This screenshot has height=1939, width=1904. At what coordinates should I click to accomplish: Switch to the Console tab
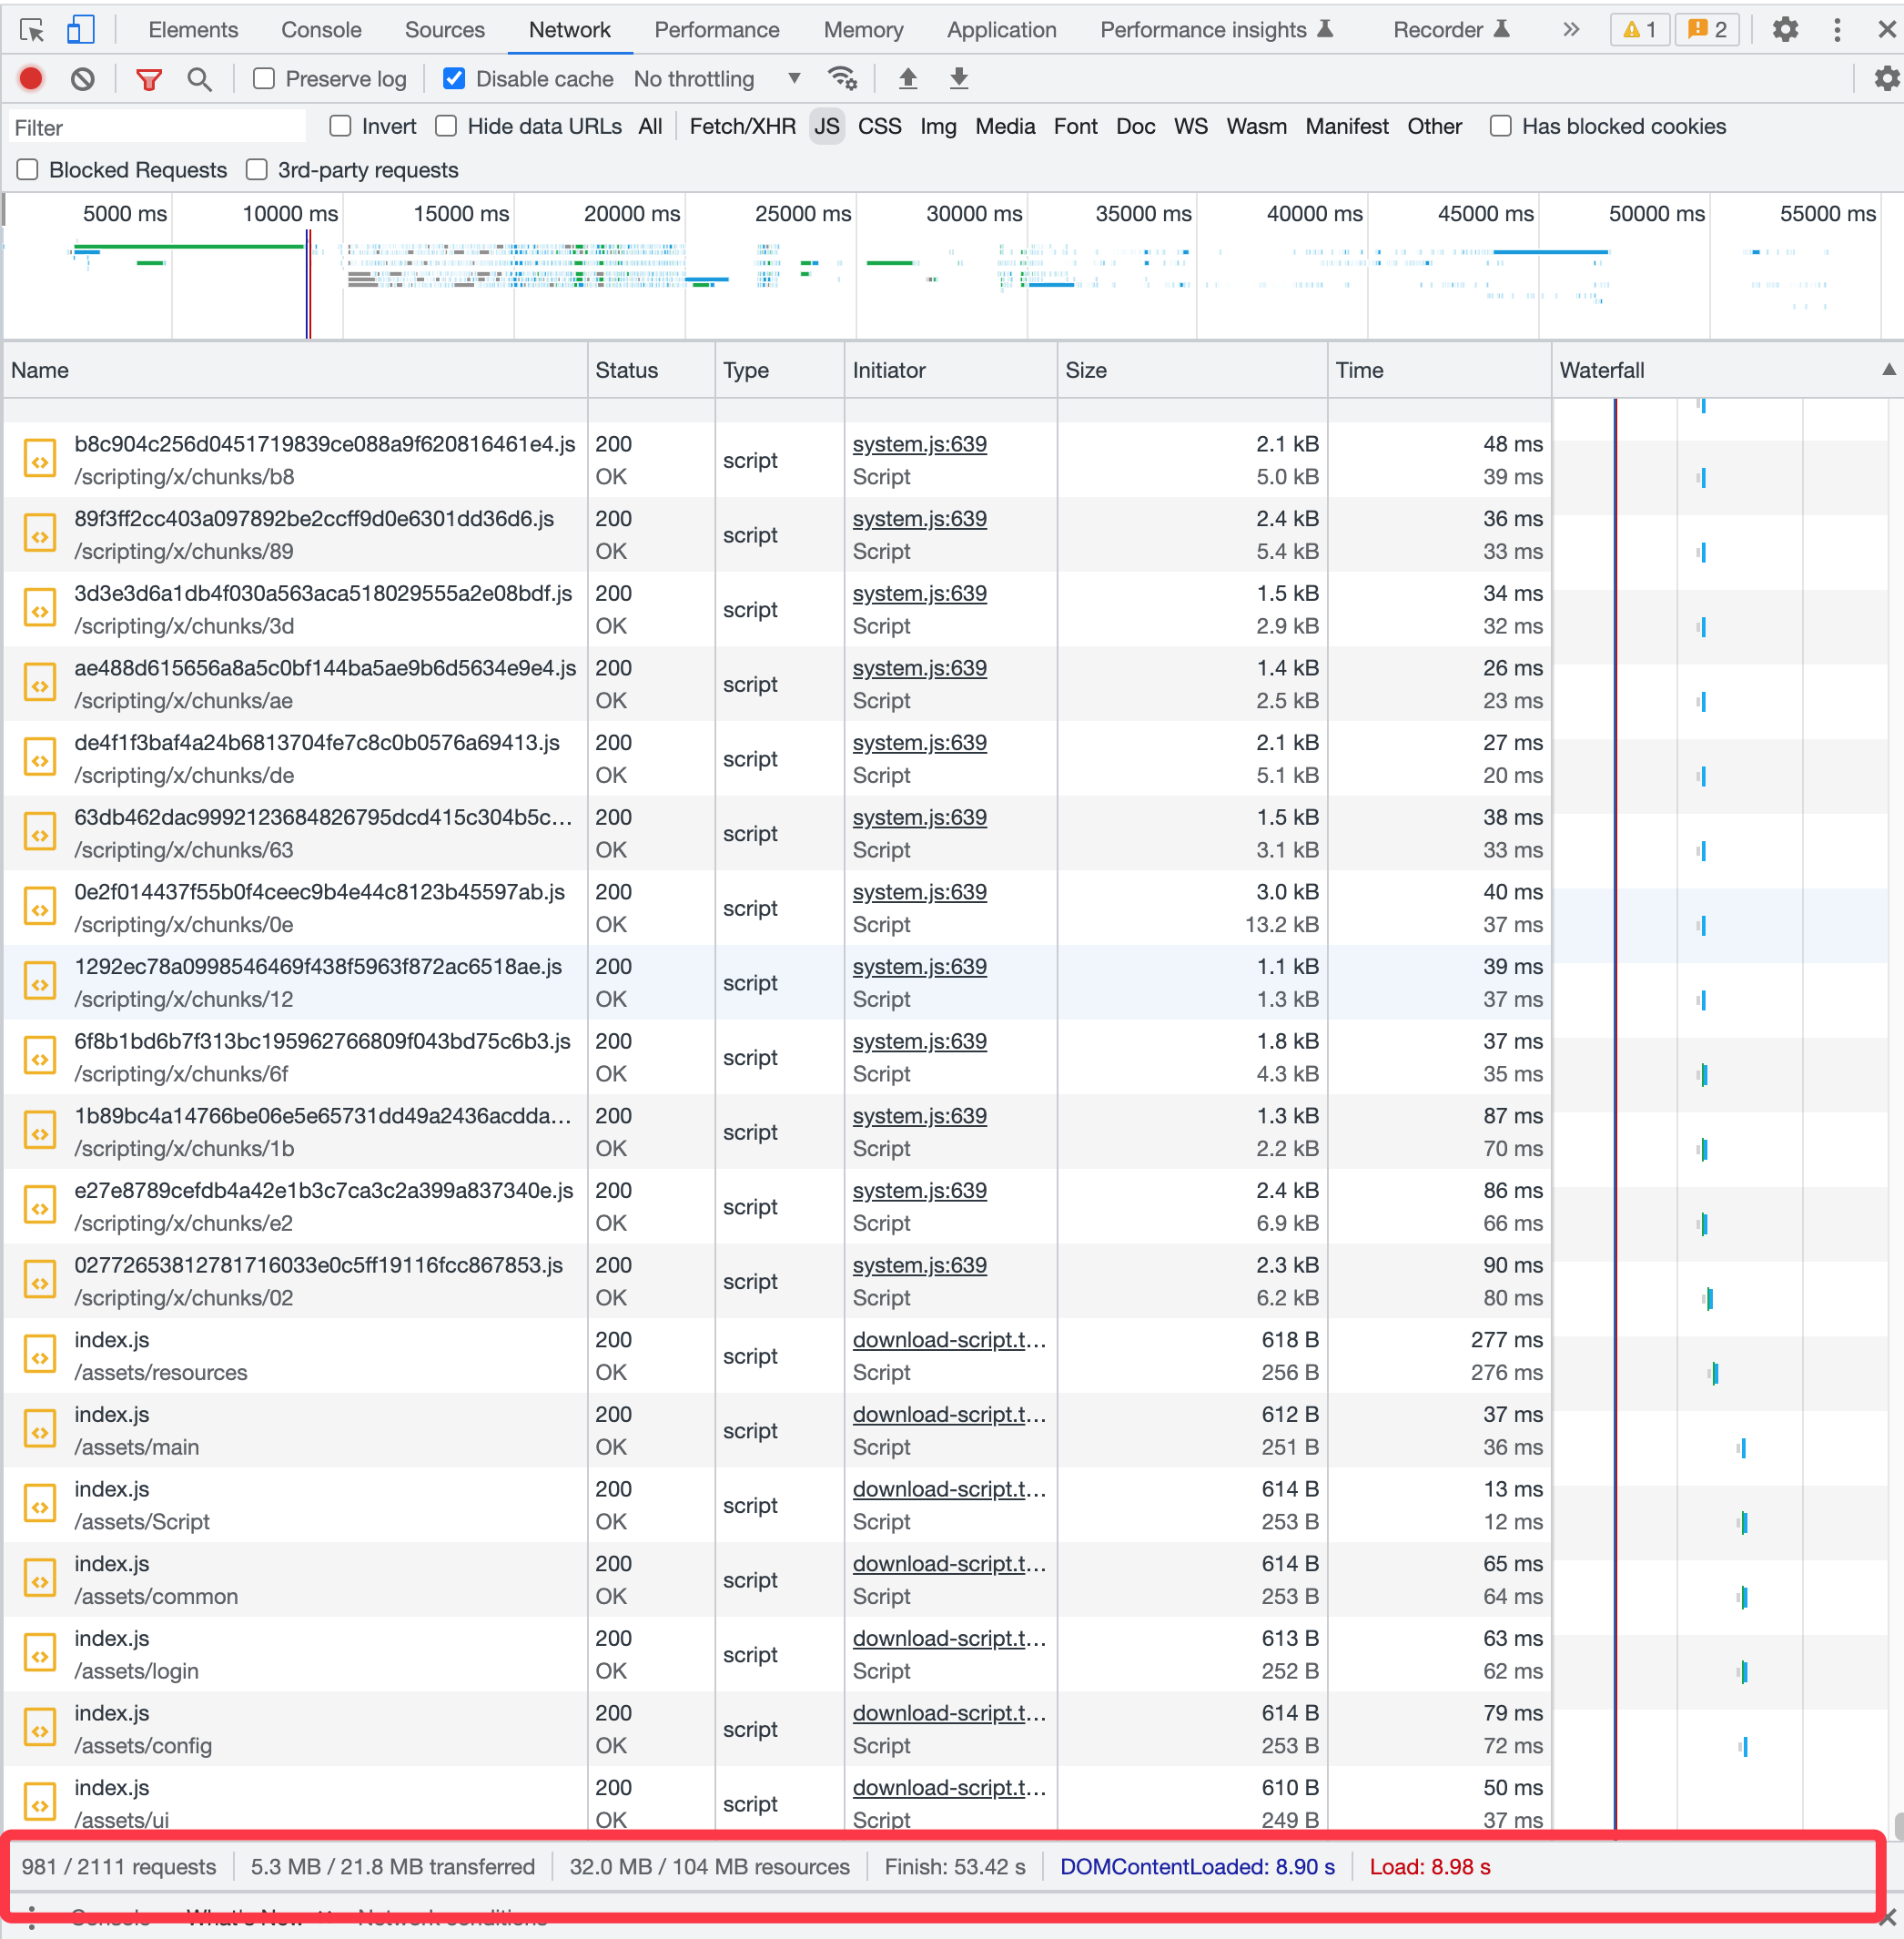coord(320,29)
